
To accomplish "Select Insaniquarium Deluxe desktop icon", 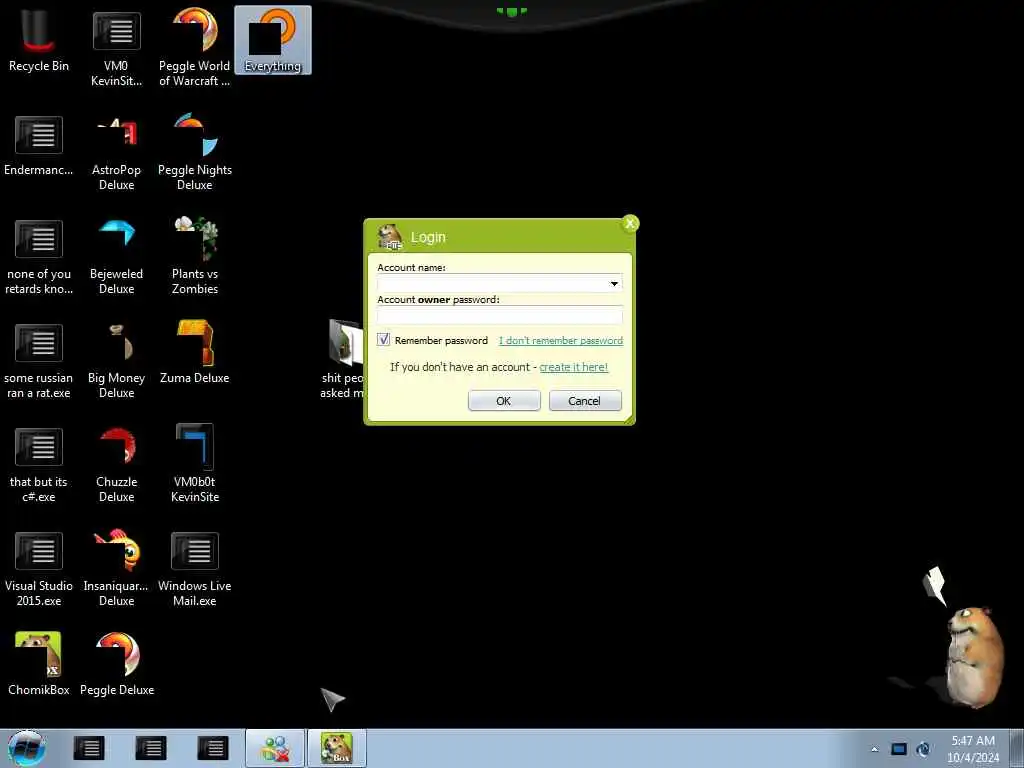I will pyautogui.click(x=116, y=568).
